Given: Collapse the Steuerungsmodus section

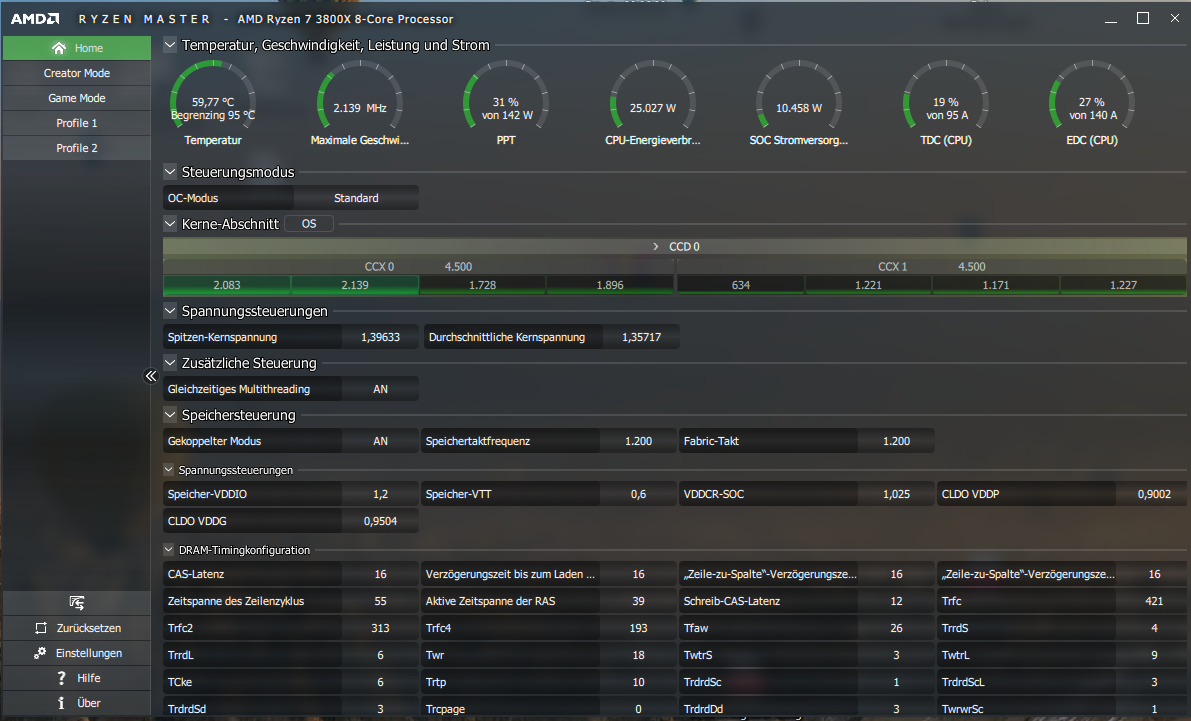Looking at the screenshot, I should coord(170,172).
